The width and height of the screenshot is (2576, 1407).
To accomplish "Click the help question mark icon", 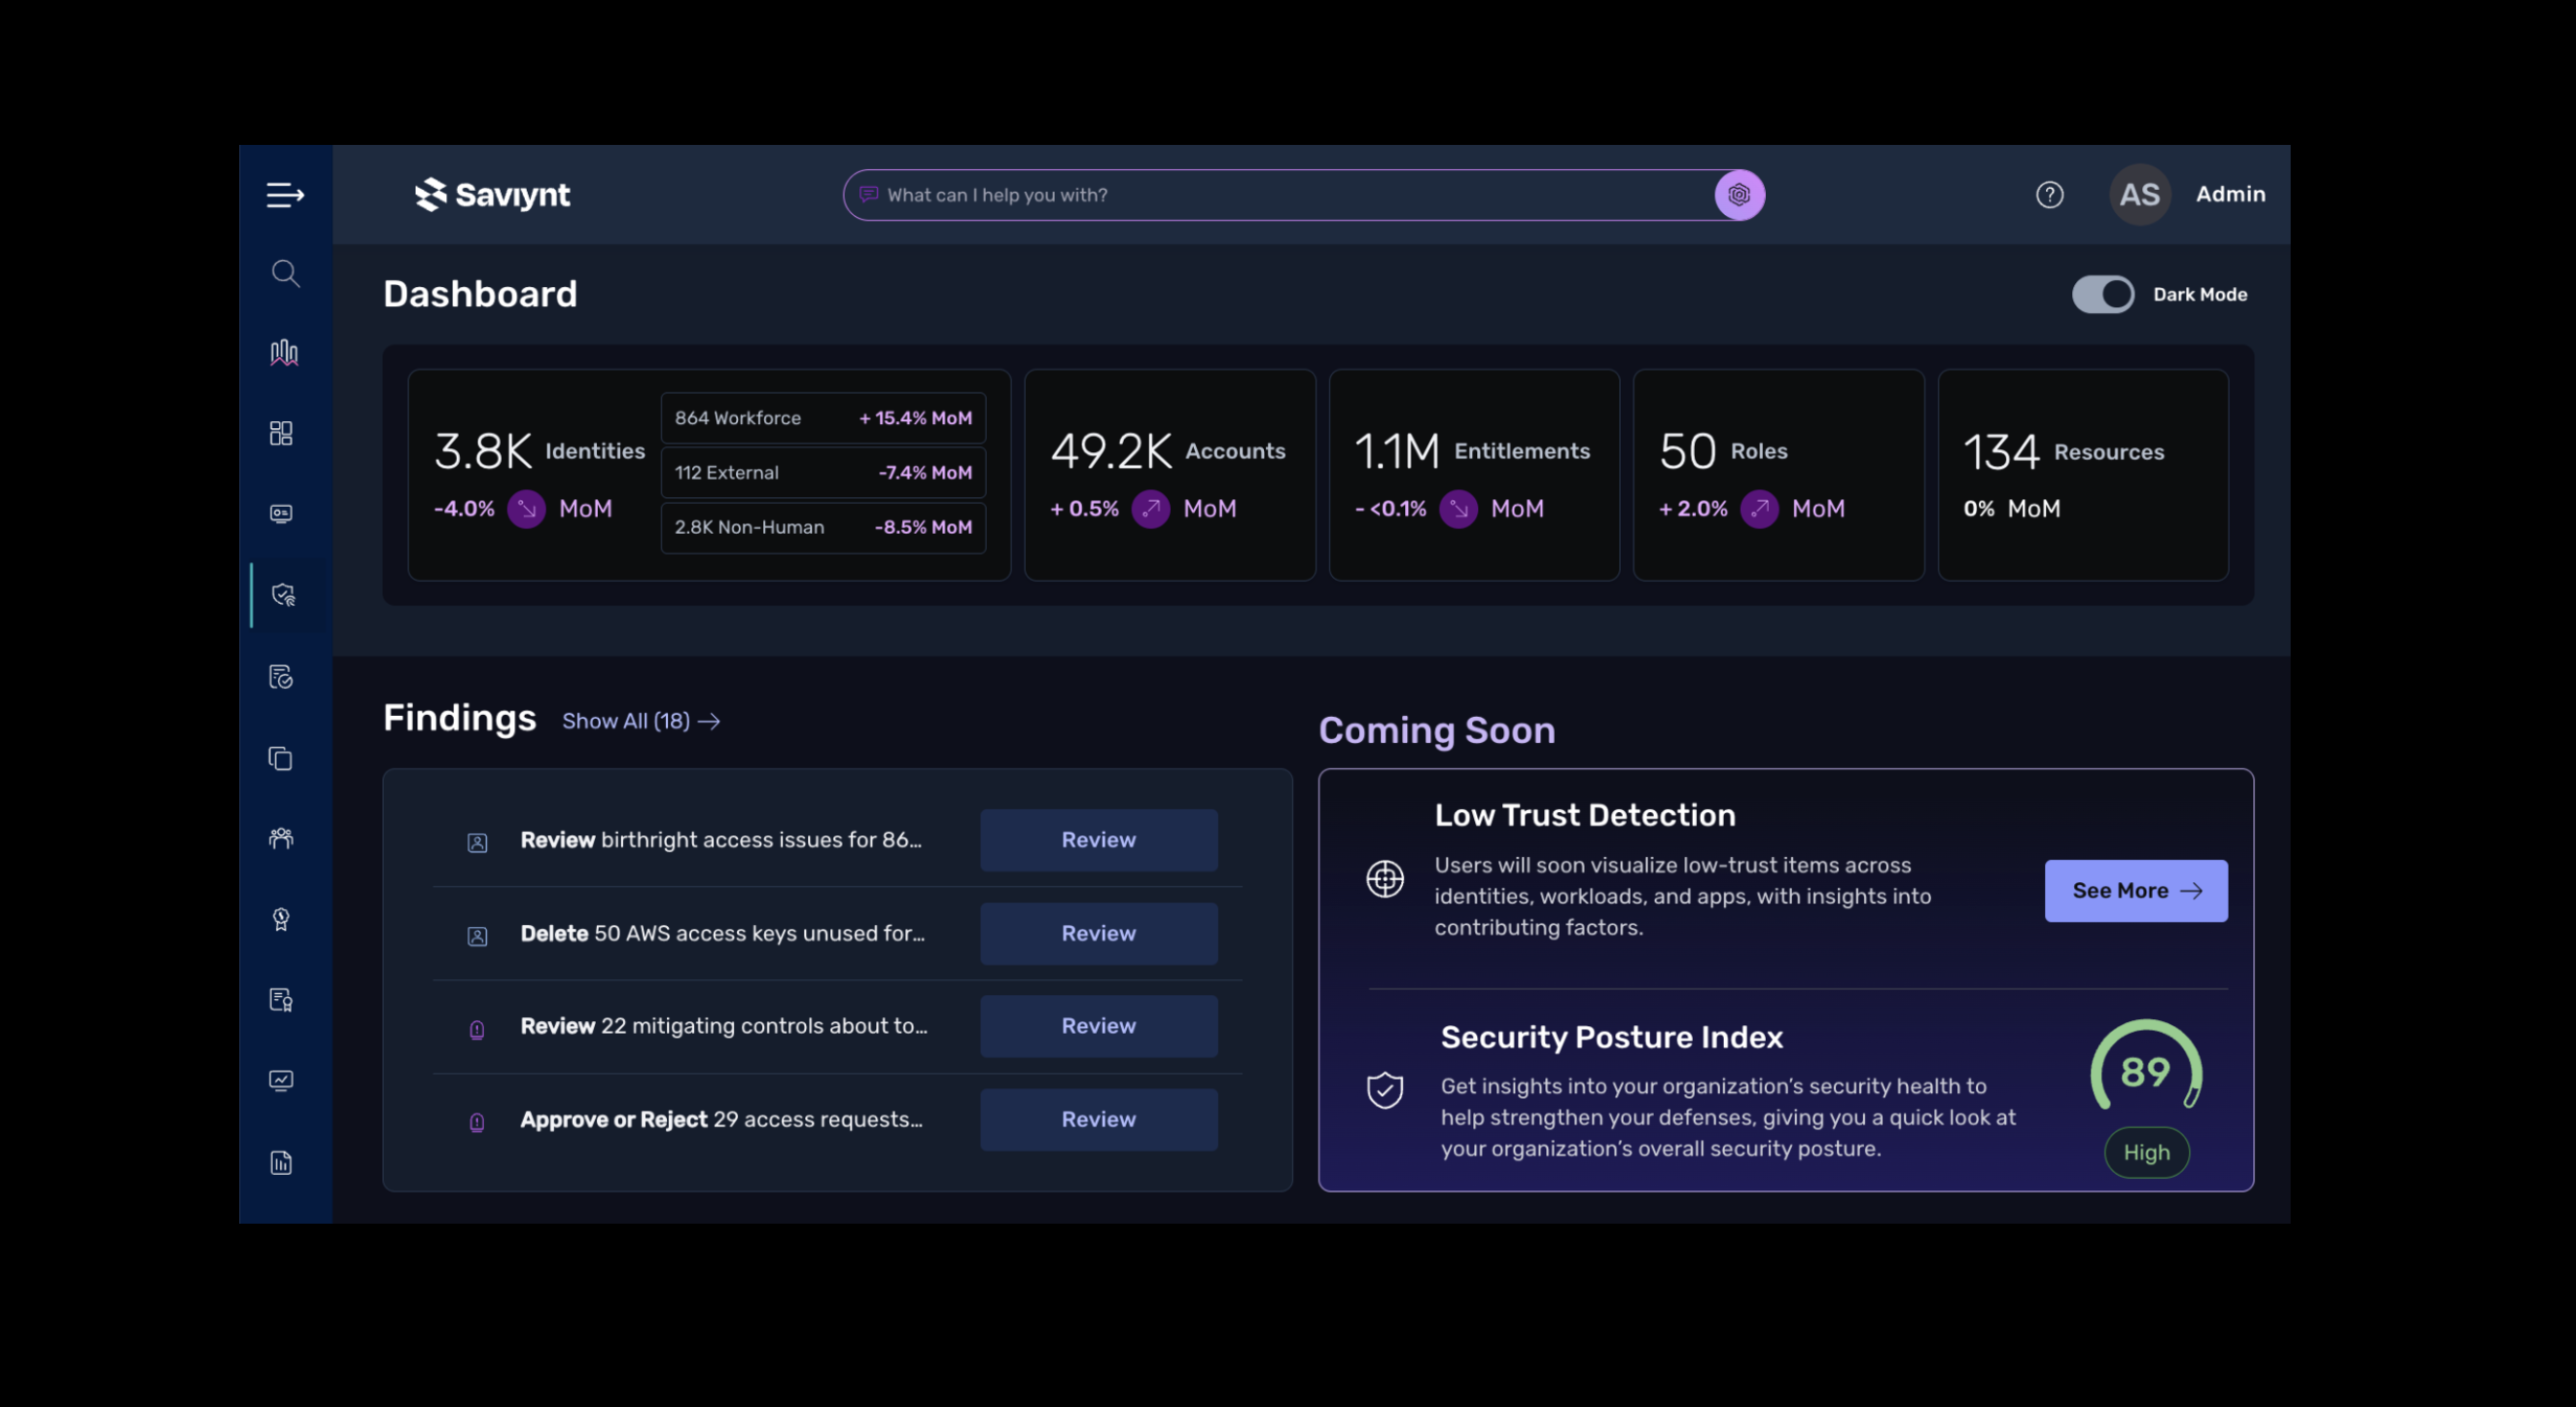I will point(2049,194).
